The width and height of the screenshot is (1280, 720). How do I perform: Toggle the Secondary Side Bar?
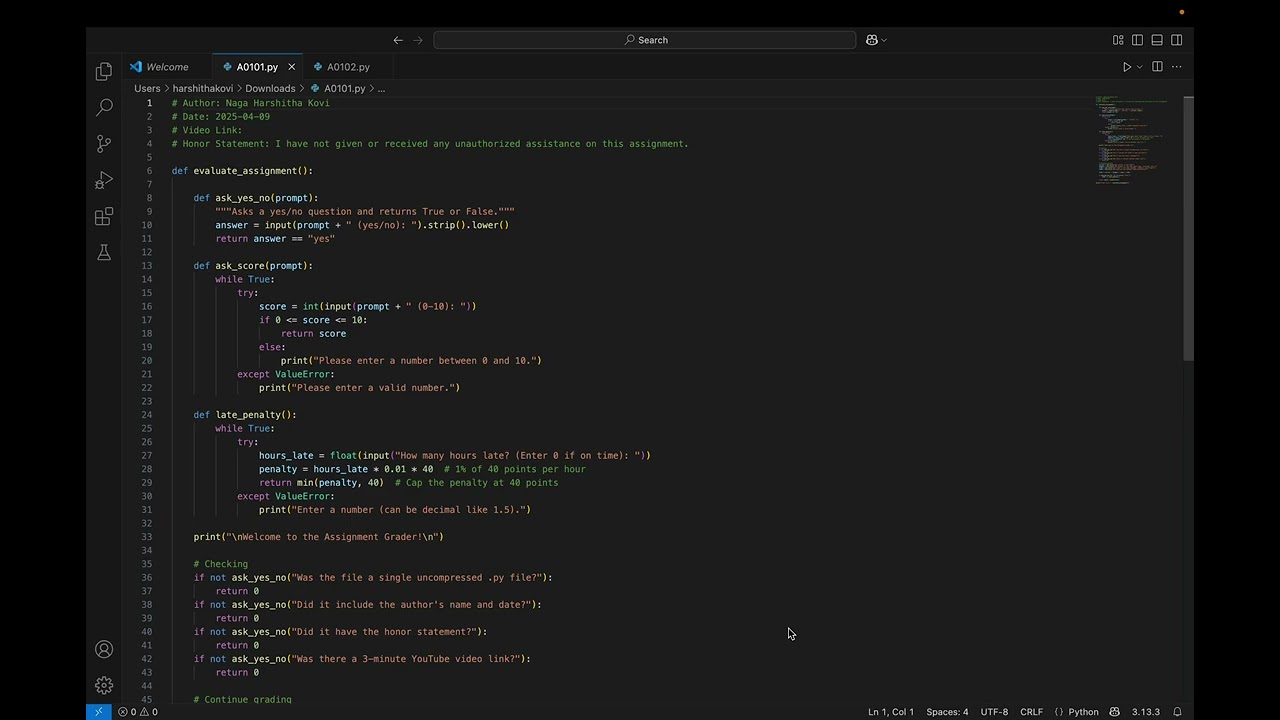pyautogui.click(x=1177, y=40)
